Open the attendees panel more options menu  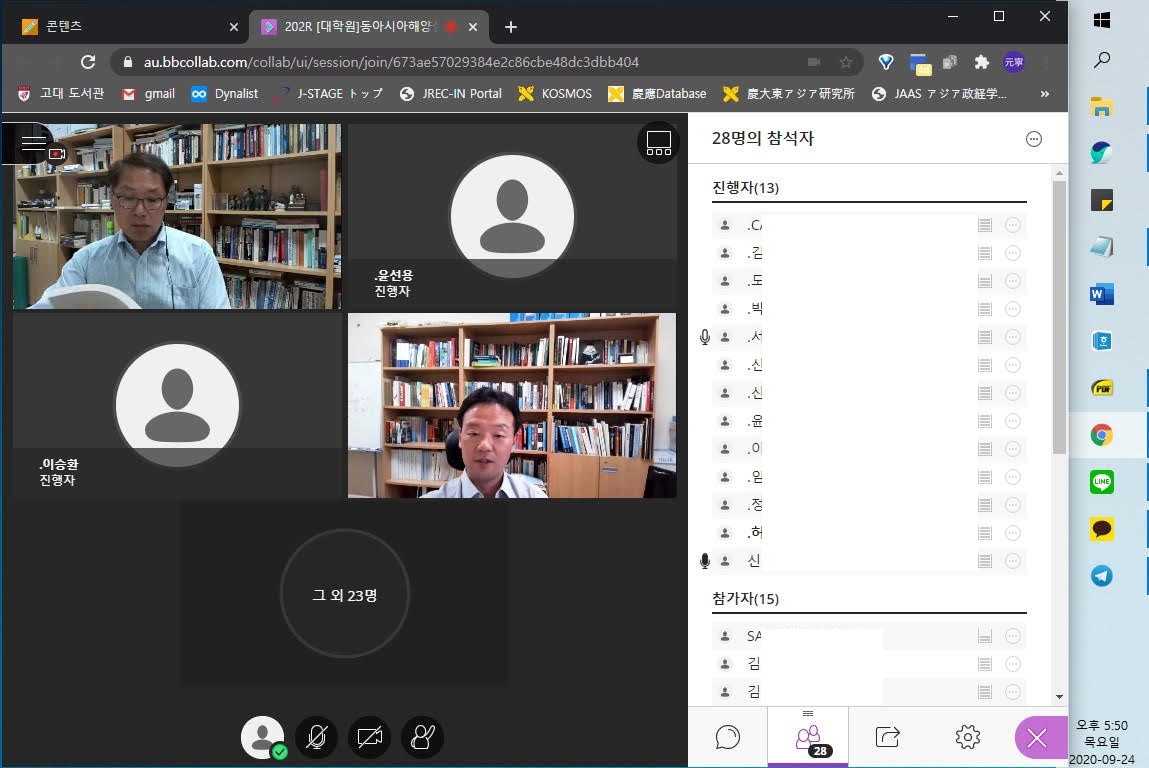[x=1034, y=139]
